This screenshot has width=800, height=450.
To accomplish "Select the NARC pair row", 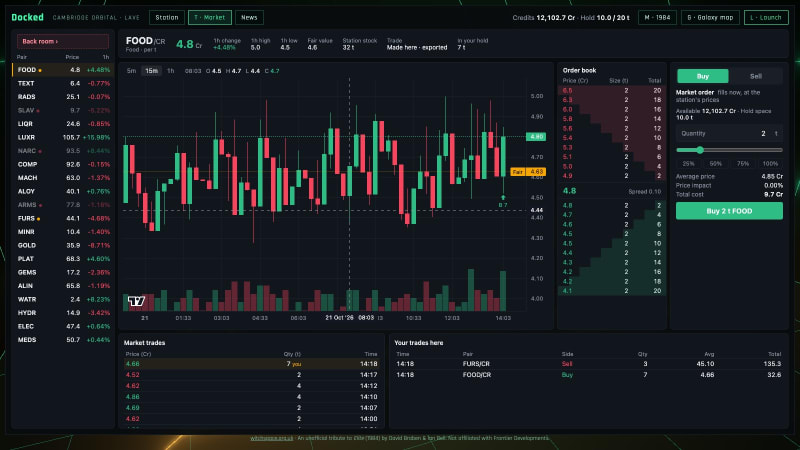I will click(x=62, y=151).
